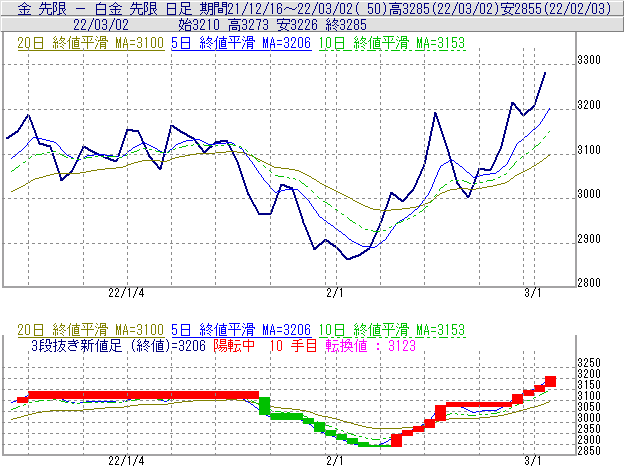Click the '3100' axis label on upper chart
This screenshot has height=475, width=624.
pyautogui.click(x=589, y=150)
